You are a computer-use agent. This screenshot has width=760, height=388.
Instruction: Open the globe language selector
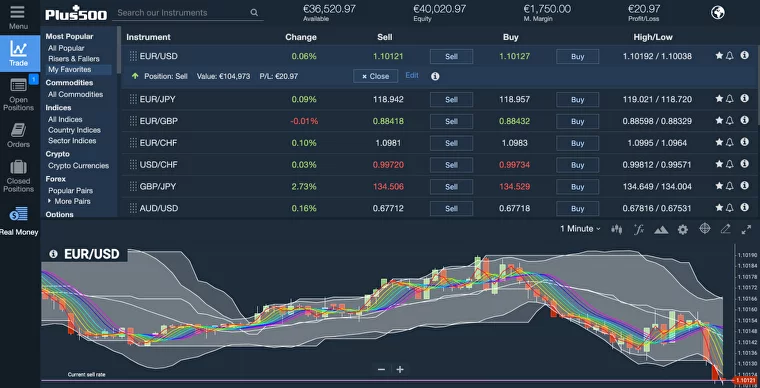[x=718, y=13]
